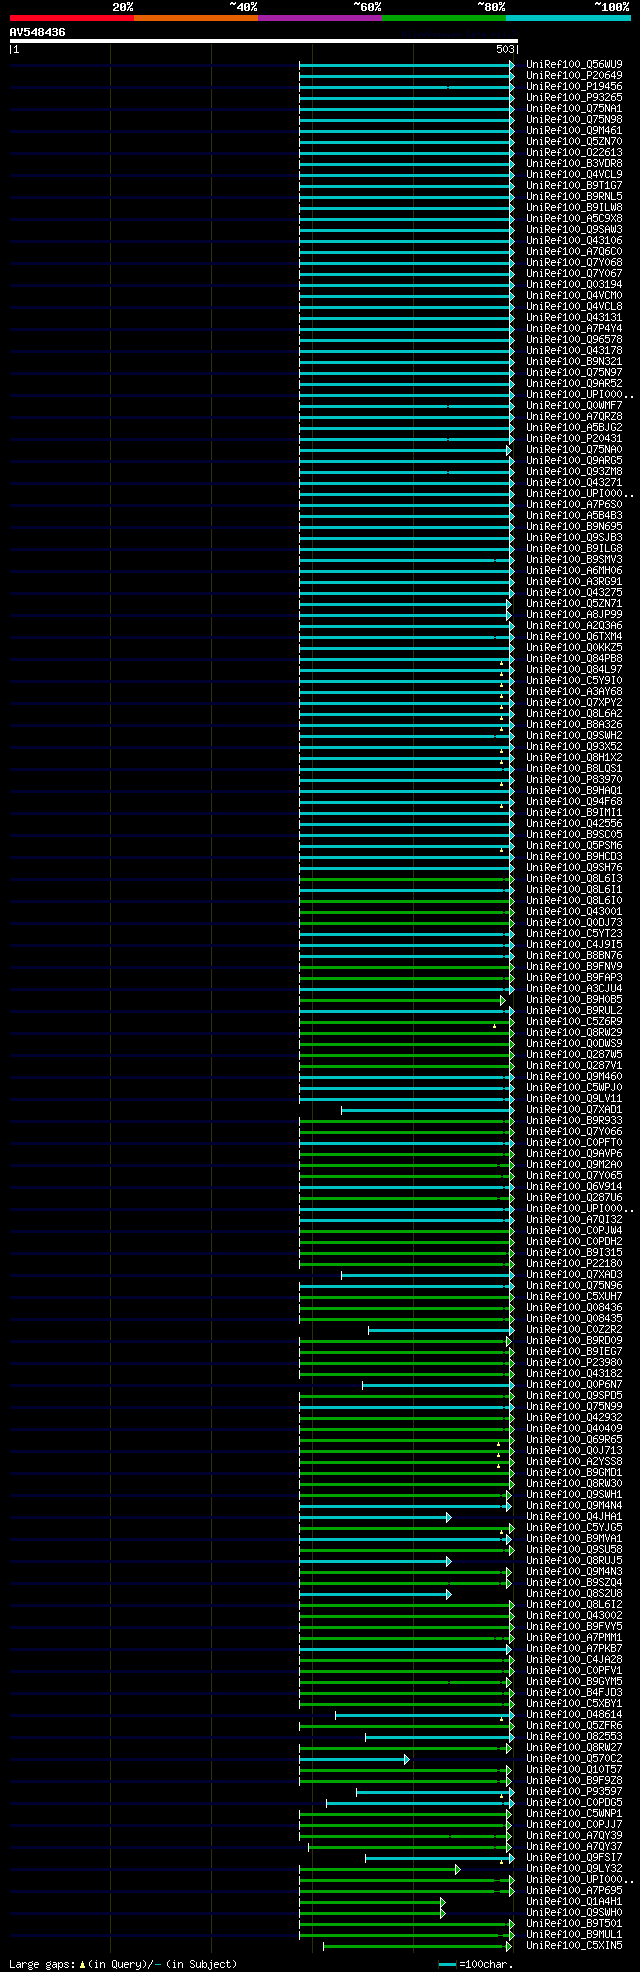Click hit label UniRef100_Q96578
The height and width of the screenshot is (1972, 640).
point(574,339)
